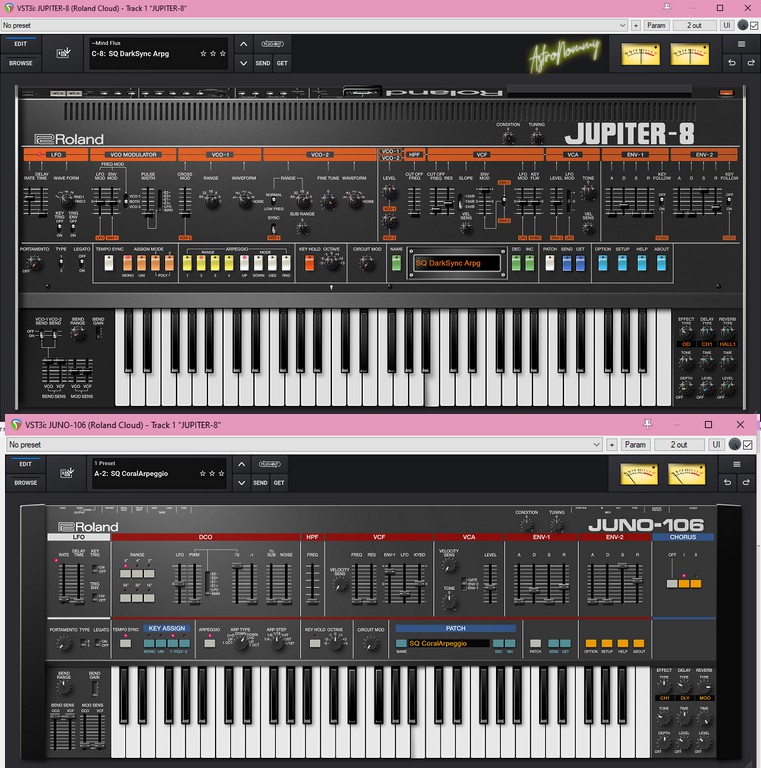Click the JUPITER-8 patch name display
Screen dimensions: 761x768
coord(457,264)
